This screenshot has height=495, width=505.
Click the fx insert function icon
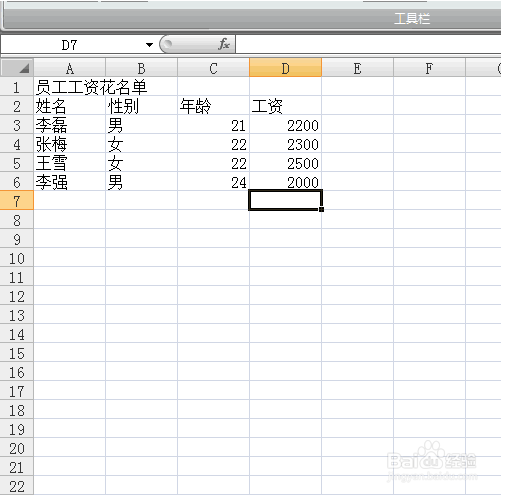coord(224,44)
